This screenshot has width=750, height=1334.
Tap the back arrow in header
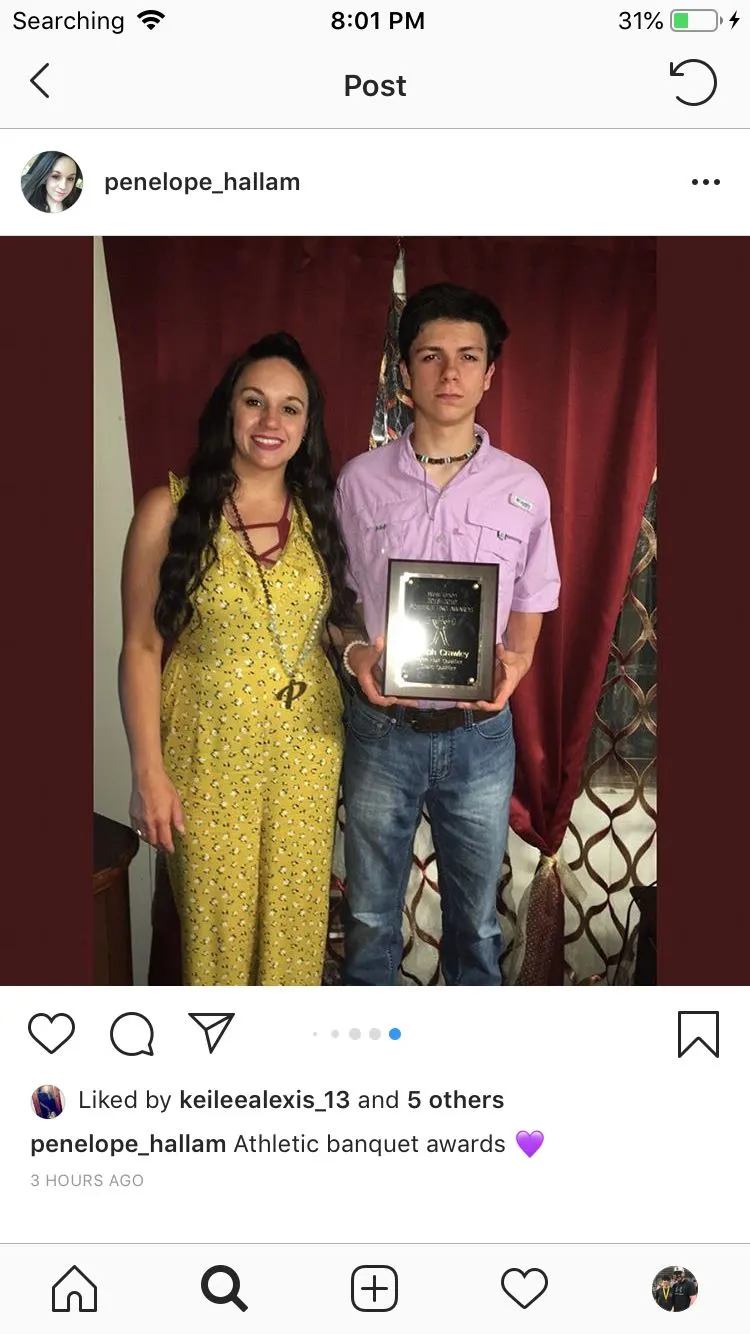pos(40,82)
